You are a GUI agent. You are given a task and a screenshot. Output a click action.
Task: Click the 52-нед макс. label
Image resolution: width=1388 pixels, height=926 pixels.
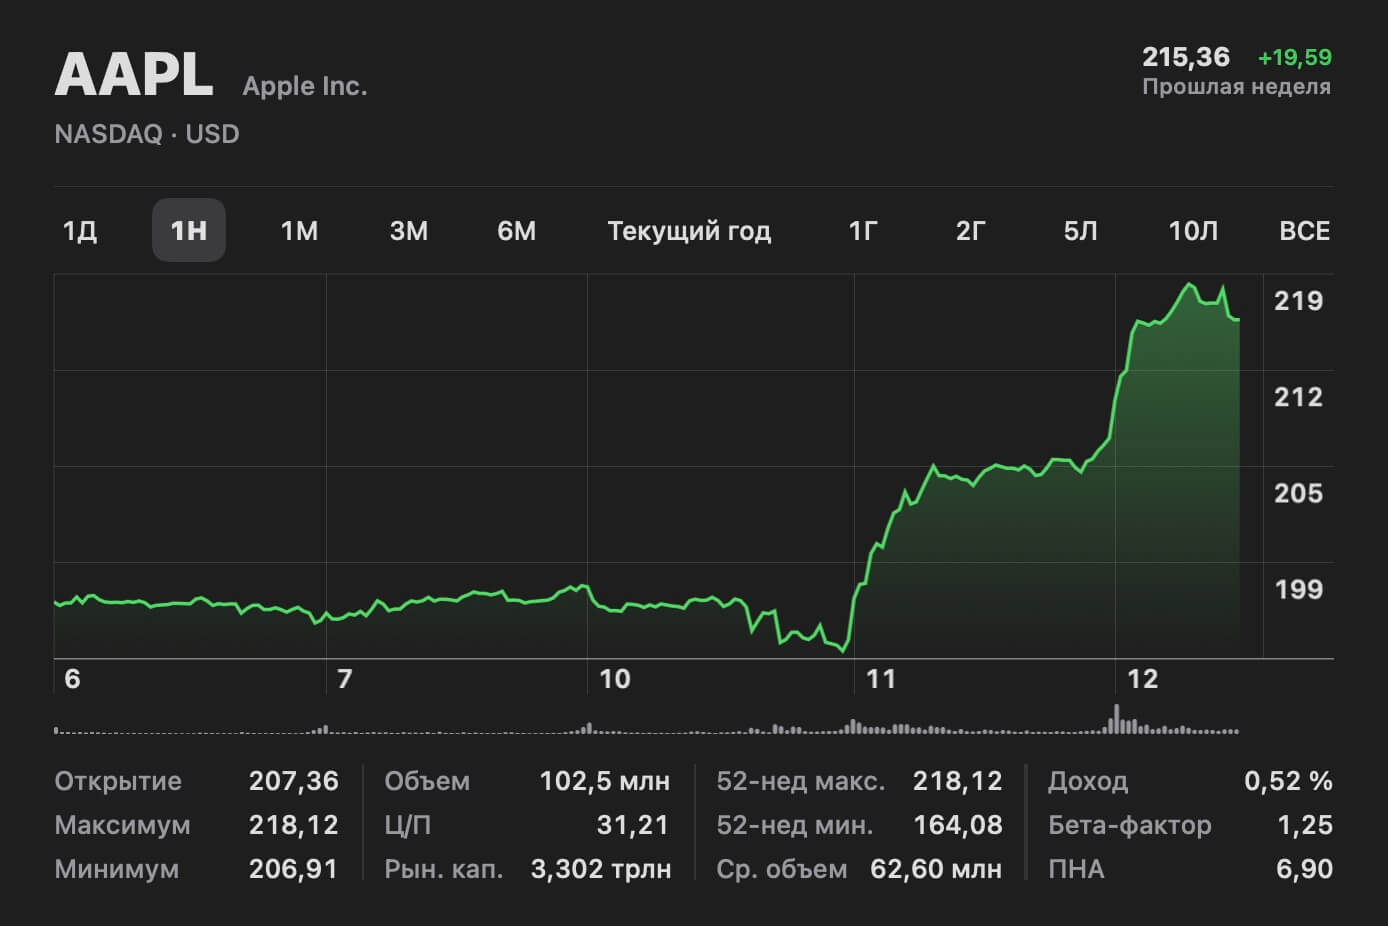pos(801,781)
